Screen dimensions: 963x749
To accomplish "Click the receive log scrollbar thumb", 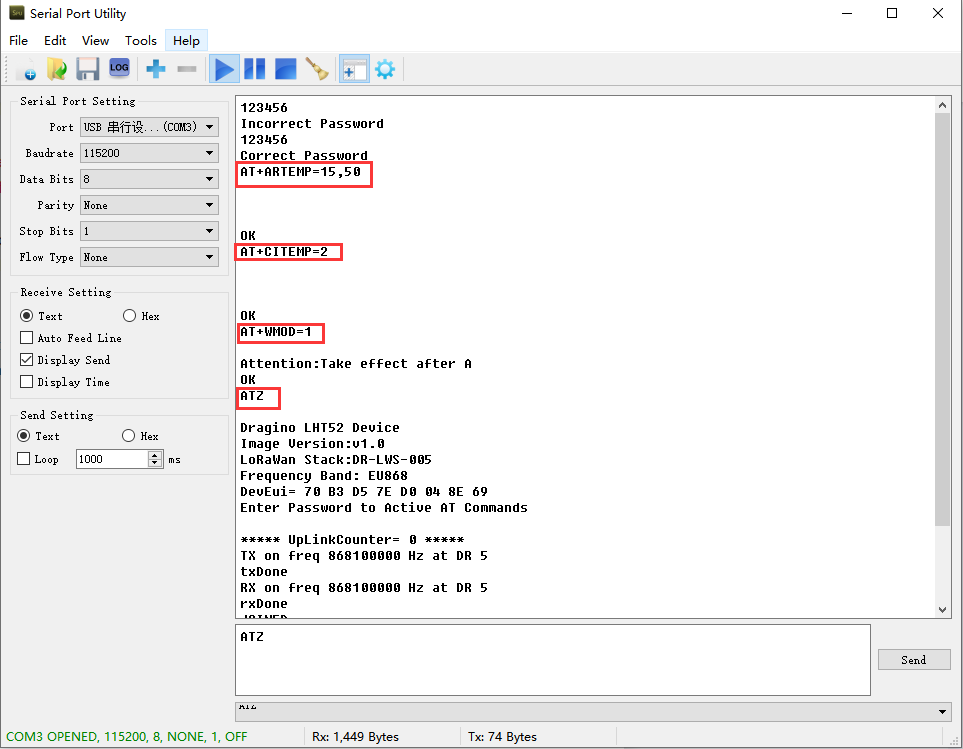I will point(942,319).
